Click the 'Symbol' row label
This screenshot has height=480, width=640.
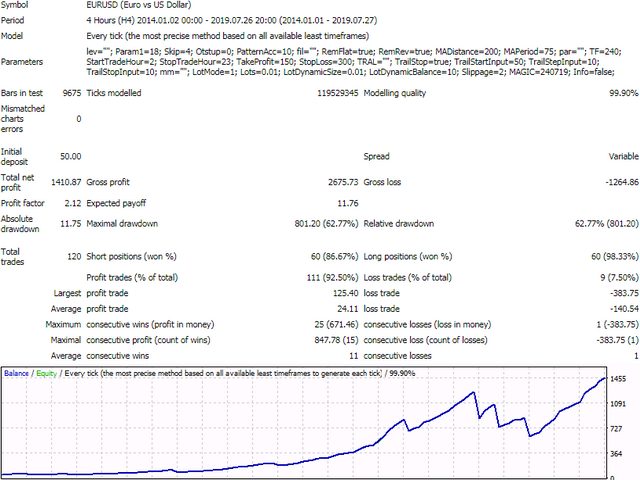14,5
